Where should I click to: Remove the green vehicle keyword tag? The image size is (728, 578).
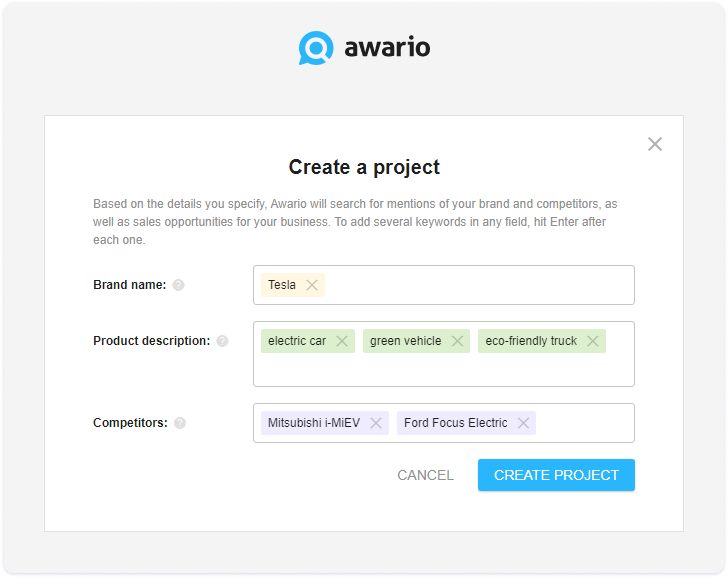[457, 341]
